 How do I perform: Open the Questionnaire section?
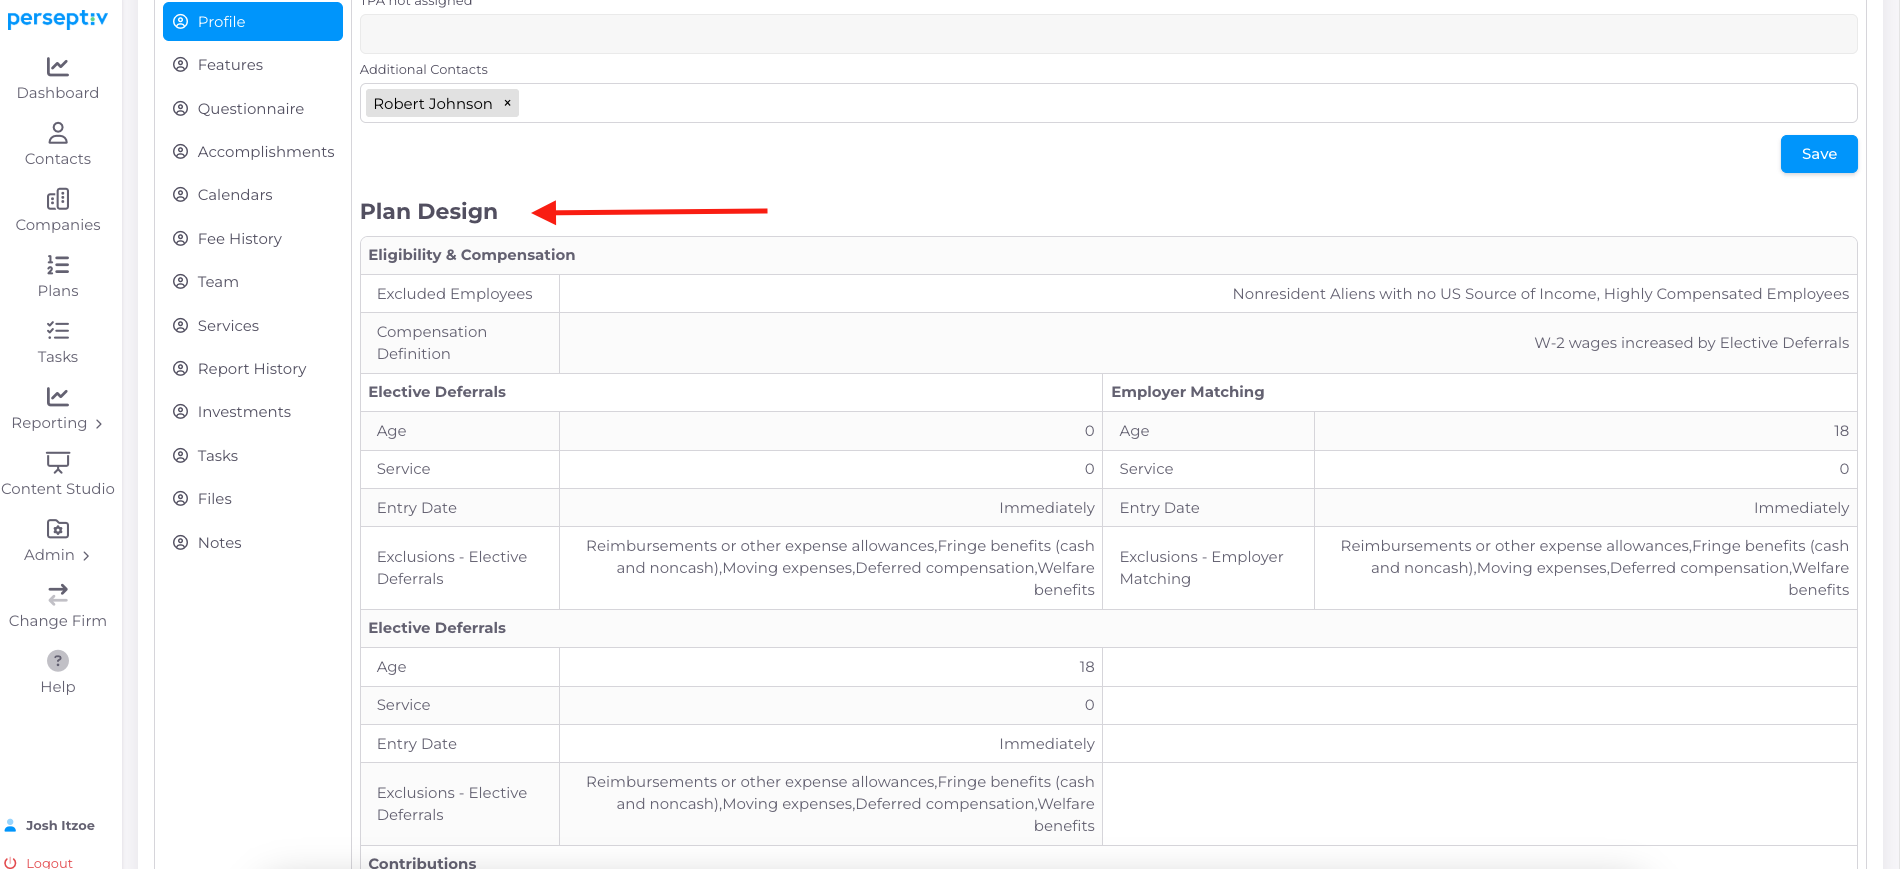[x=251, y=109]
